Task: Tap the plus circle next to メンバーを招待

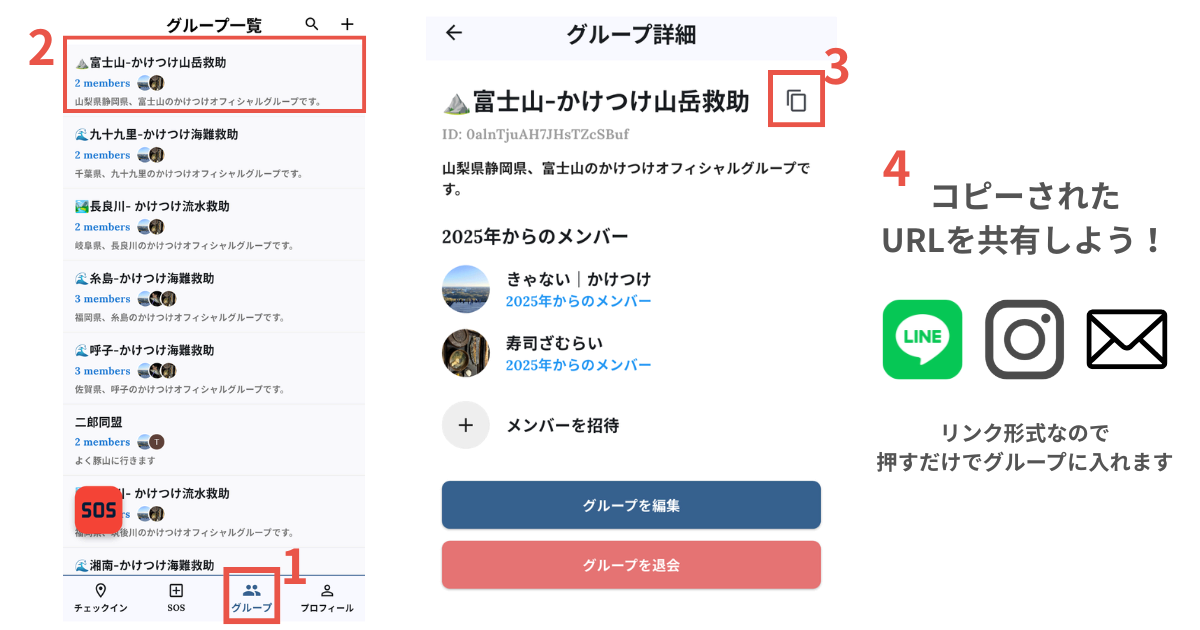Action: 466,425
